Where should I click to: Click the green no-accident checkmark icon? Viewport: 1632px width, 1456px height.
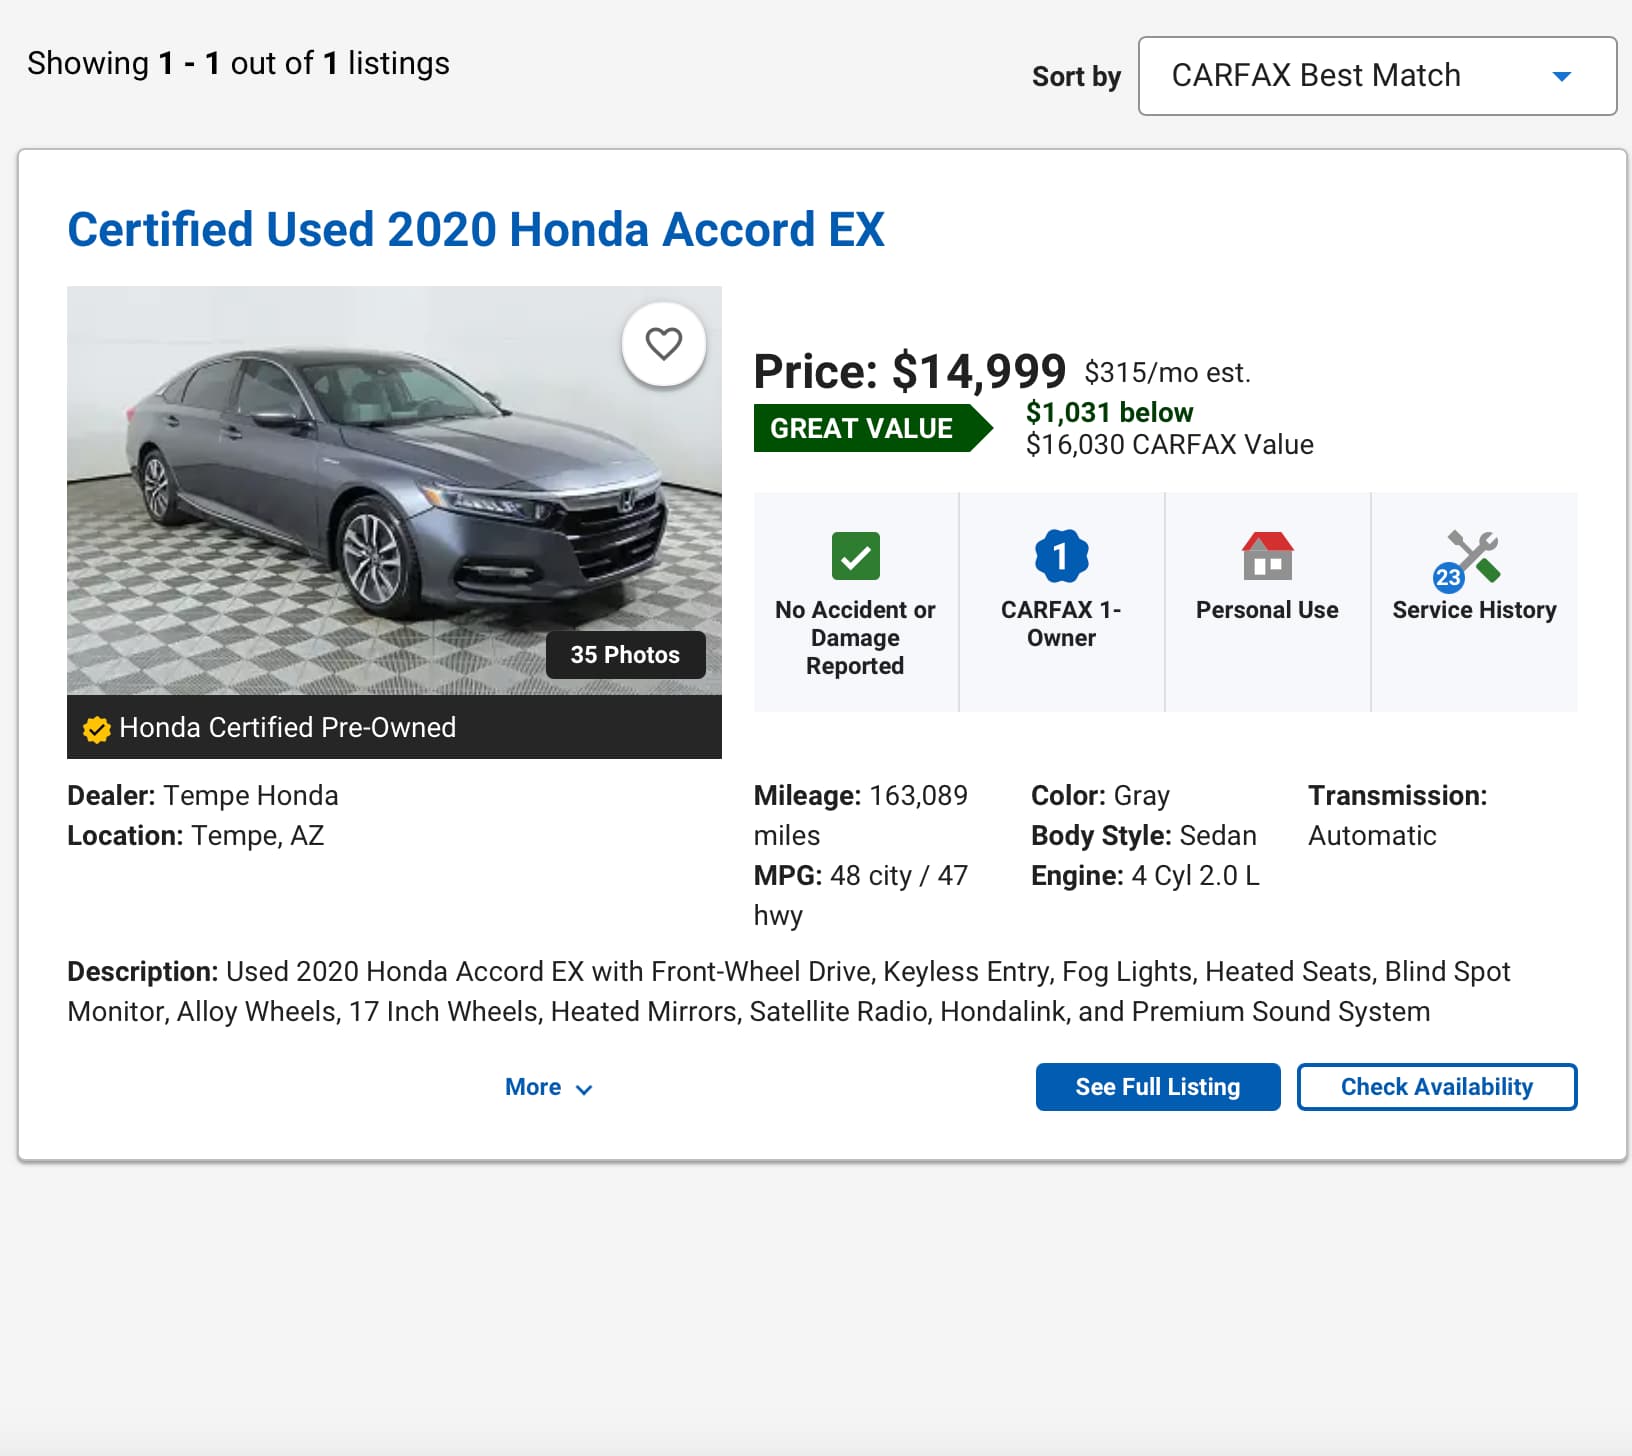point(855,556)
